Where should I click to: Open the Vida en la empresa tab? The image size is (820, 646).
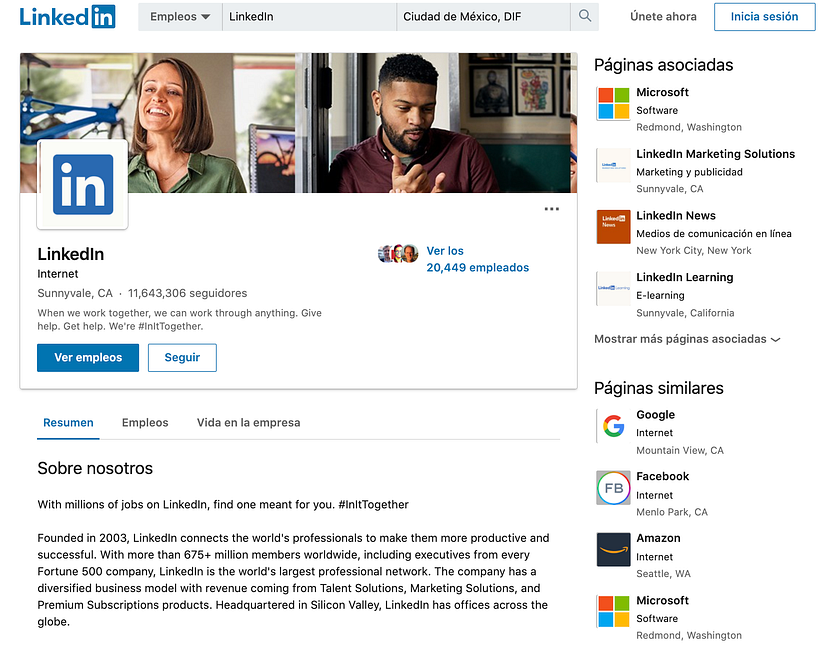[x=248, y=423]
